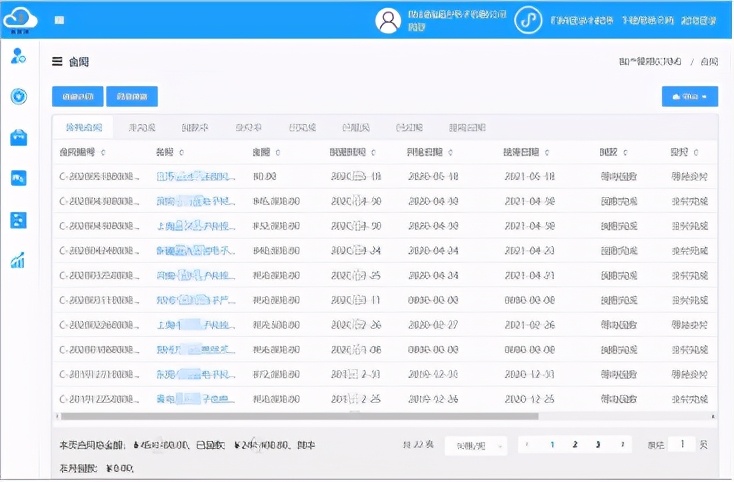Click the cloud logo in the header
The width and height of the screenshot is (734, 482).
point(20,21)
